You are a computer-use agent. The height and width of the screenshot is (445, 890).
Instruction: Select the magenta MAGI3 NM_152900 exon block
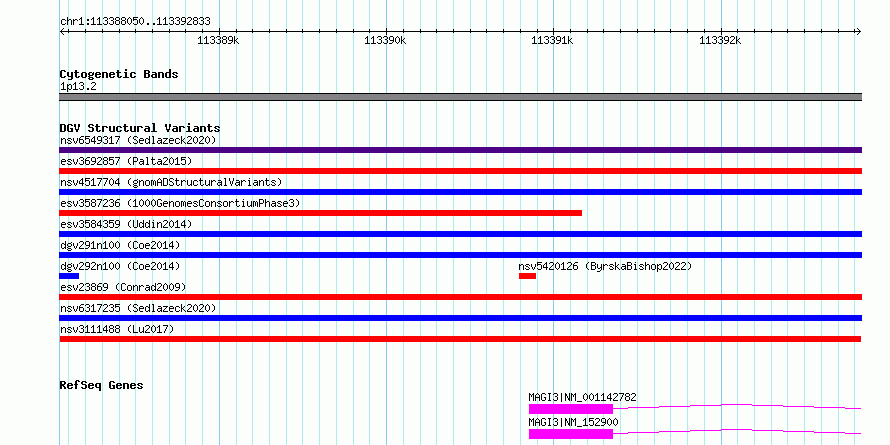[571, 434]
